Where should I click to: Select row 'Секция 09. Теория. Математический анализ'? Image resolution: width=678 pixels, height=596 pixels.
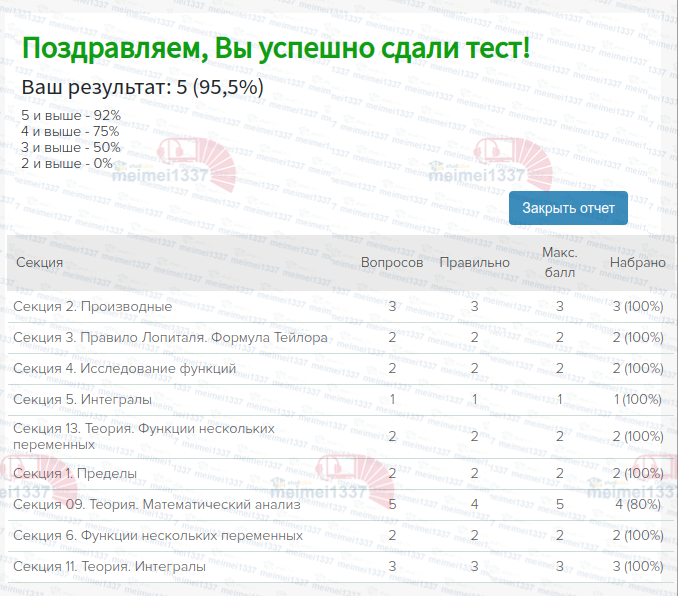[x=341, y=505]
